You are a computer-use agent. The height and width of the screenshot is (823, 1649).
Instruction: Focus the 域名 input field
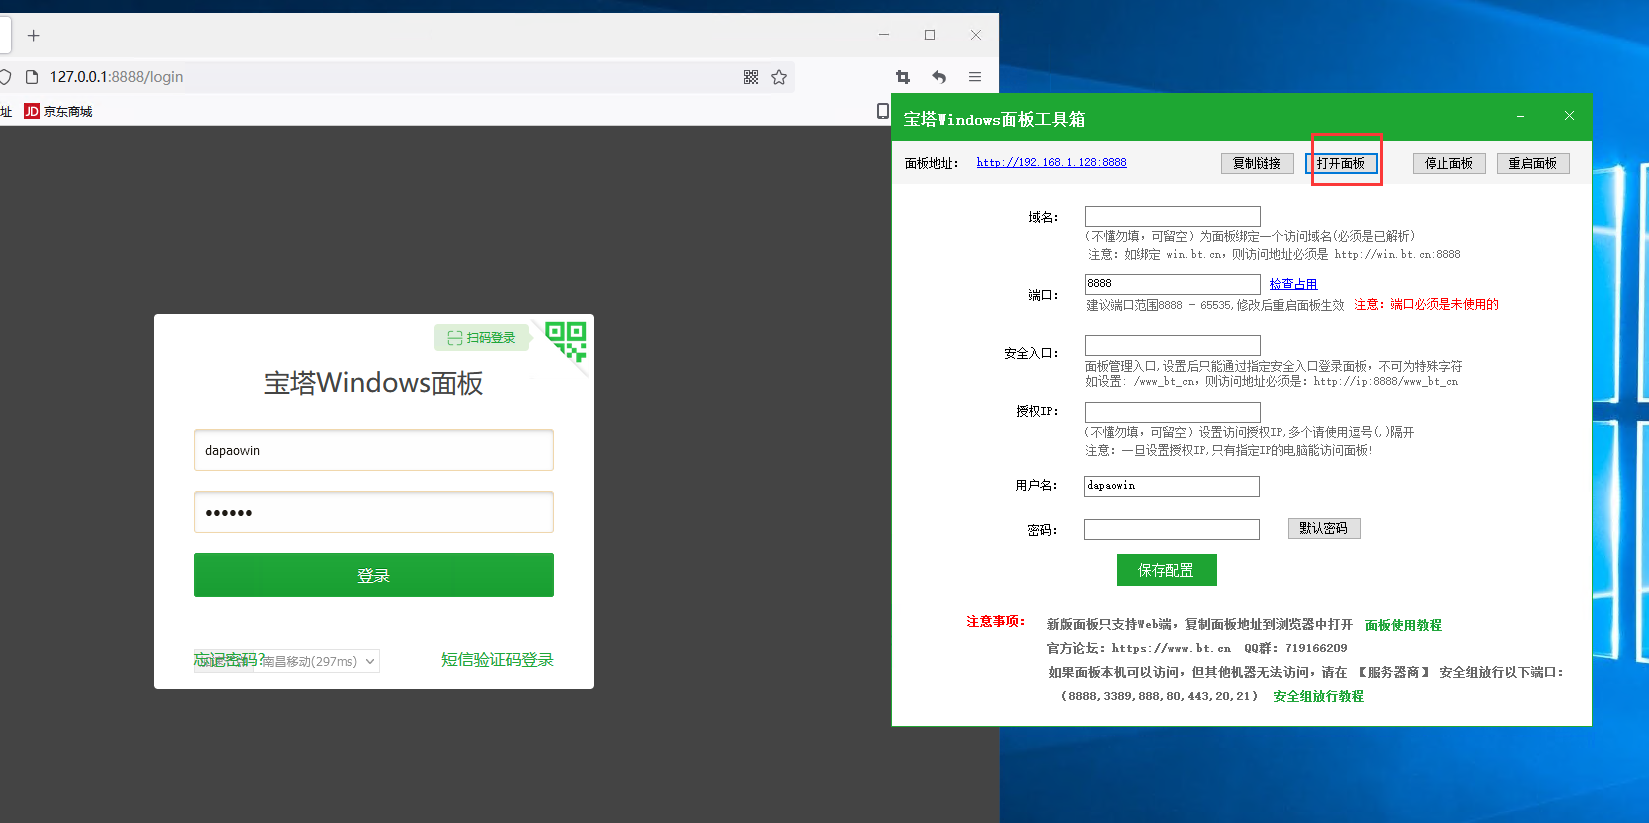click(1172, 216)
